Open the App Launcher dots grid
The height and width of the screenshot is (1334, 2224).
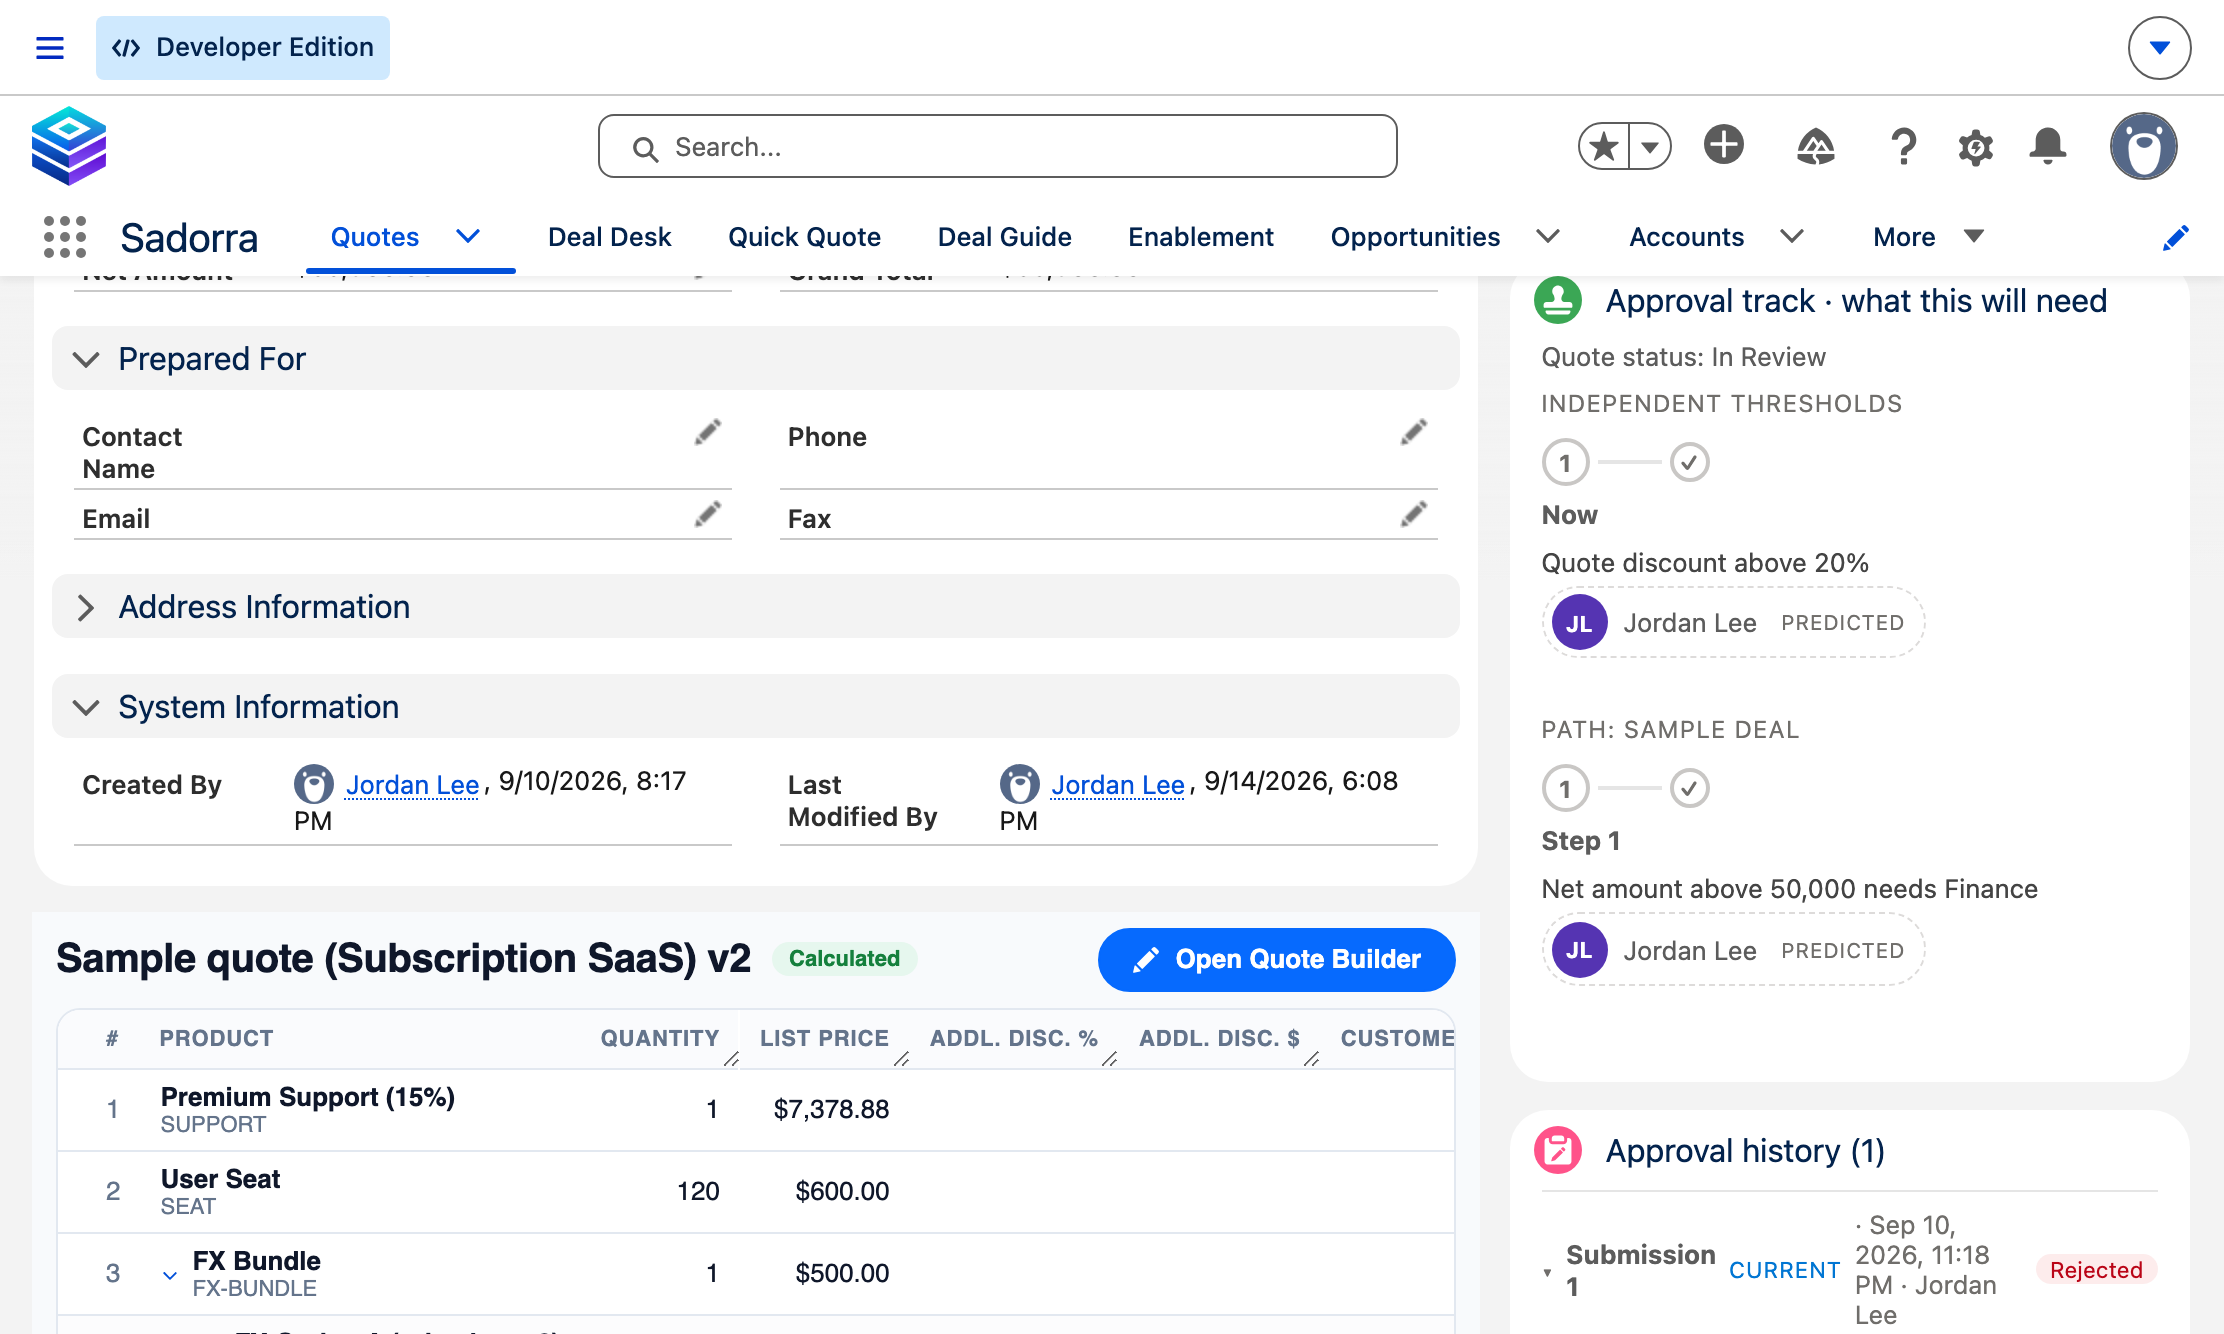click(x=65, y=237)
